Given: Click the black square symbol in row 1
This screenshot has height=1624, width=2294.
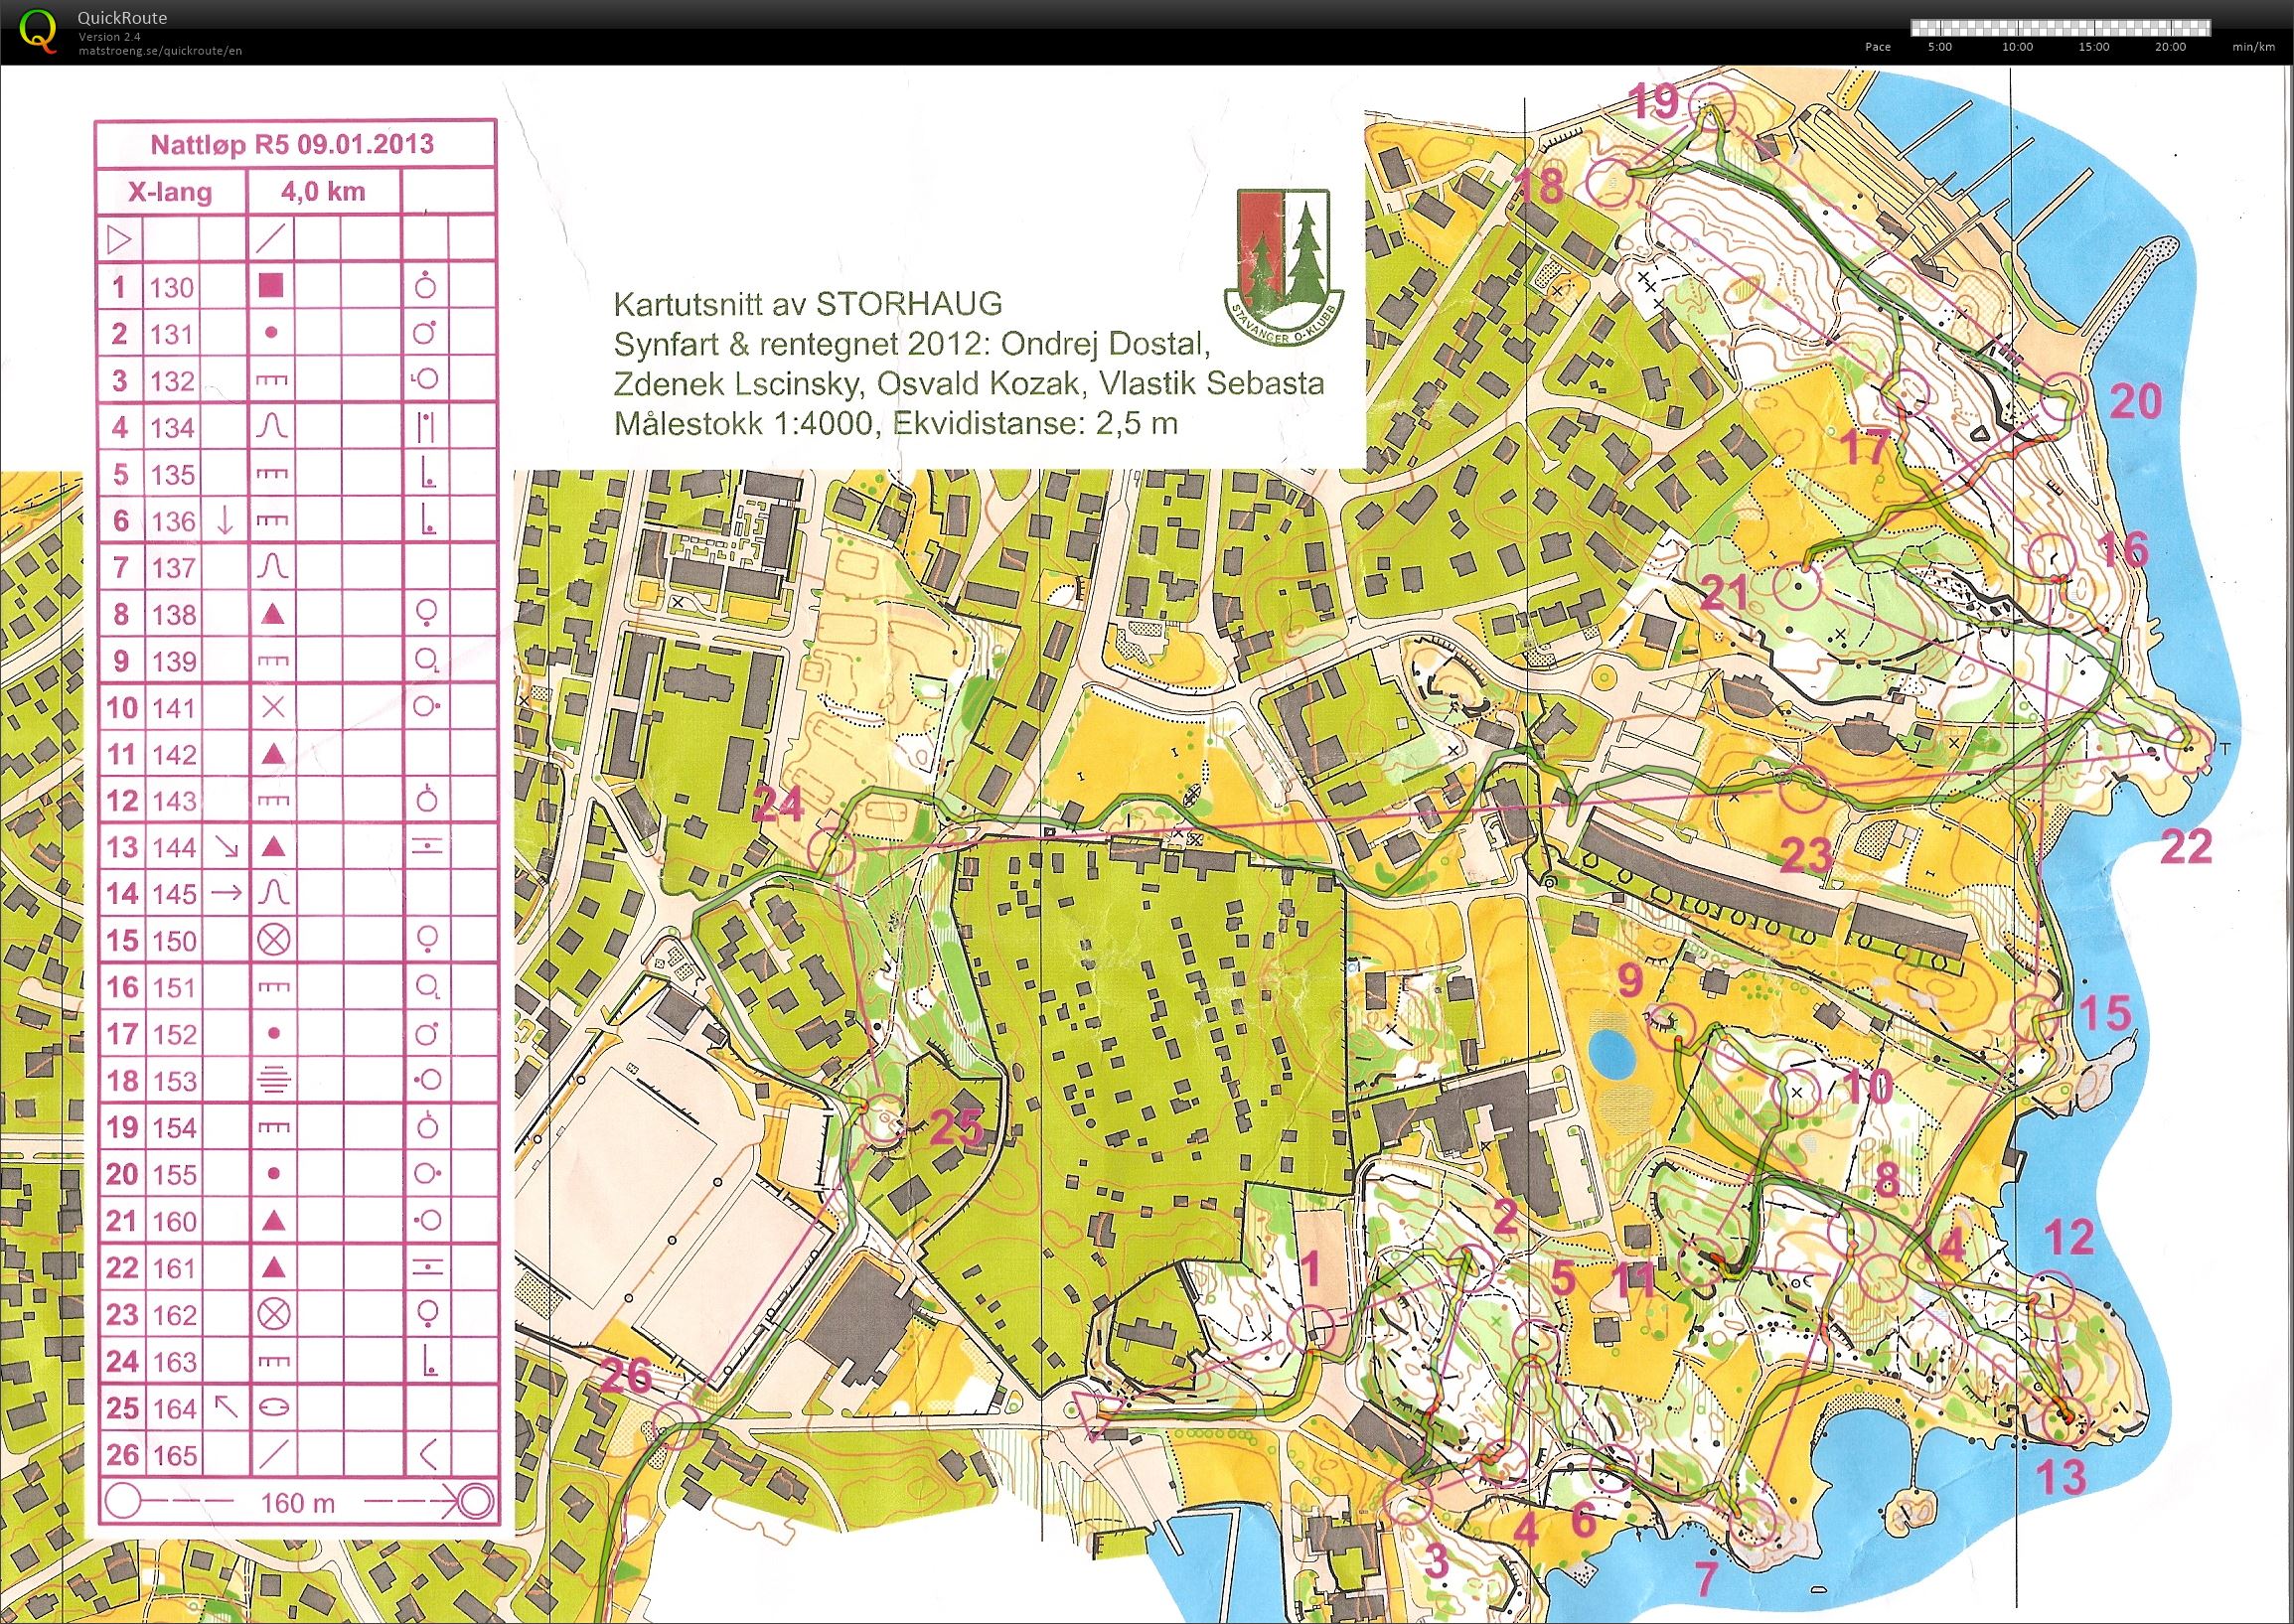Looking at the screenshot, I should (271, 287).
